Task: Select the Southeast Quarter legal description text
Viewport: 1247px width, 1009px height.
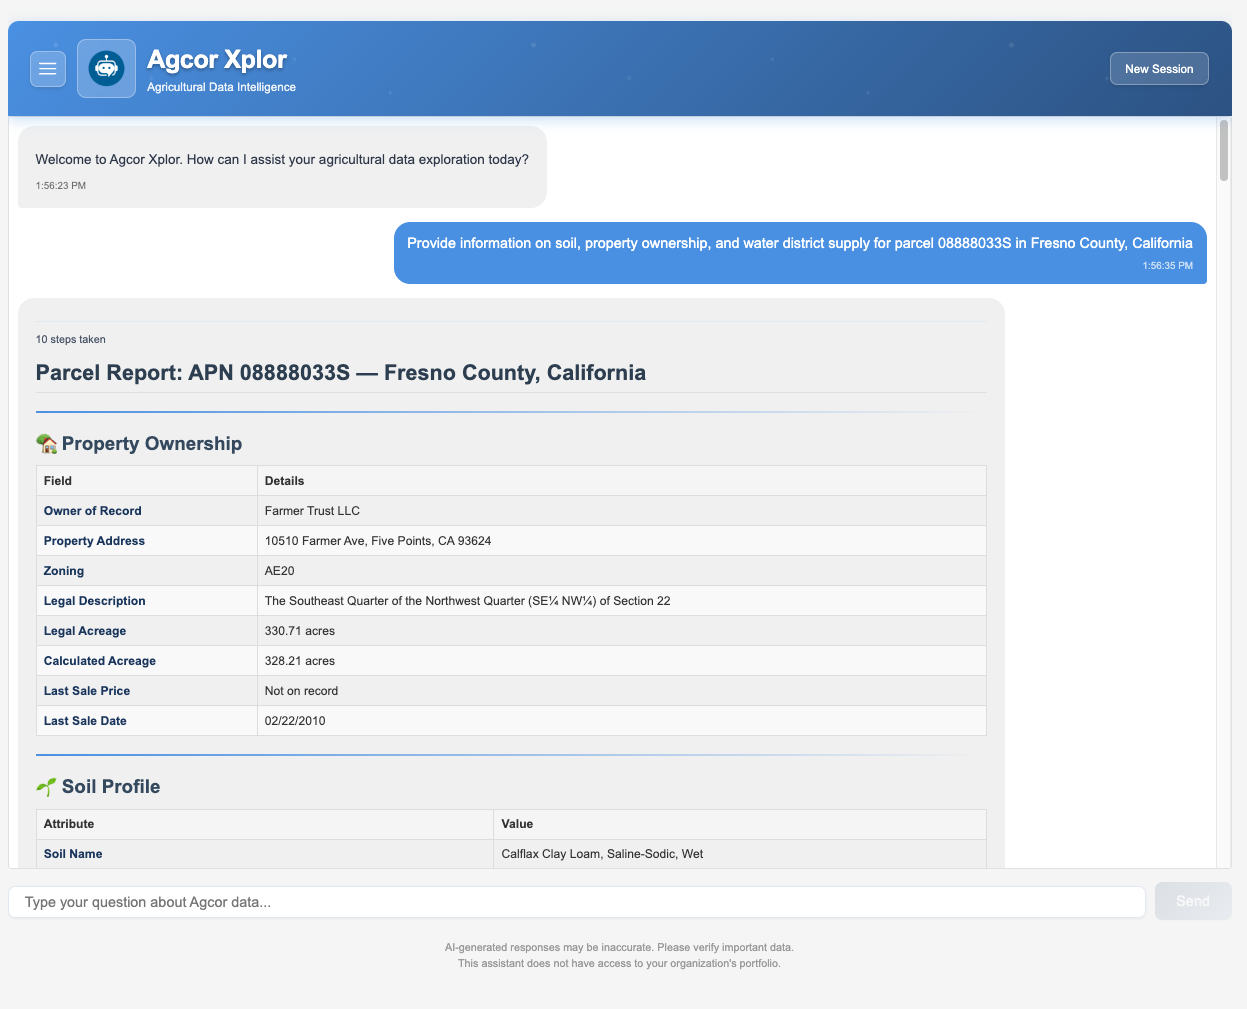Action: (x=468, y=601)
